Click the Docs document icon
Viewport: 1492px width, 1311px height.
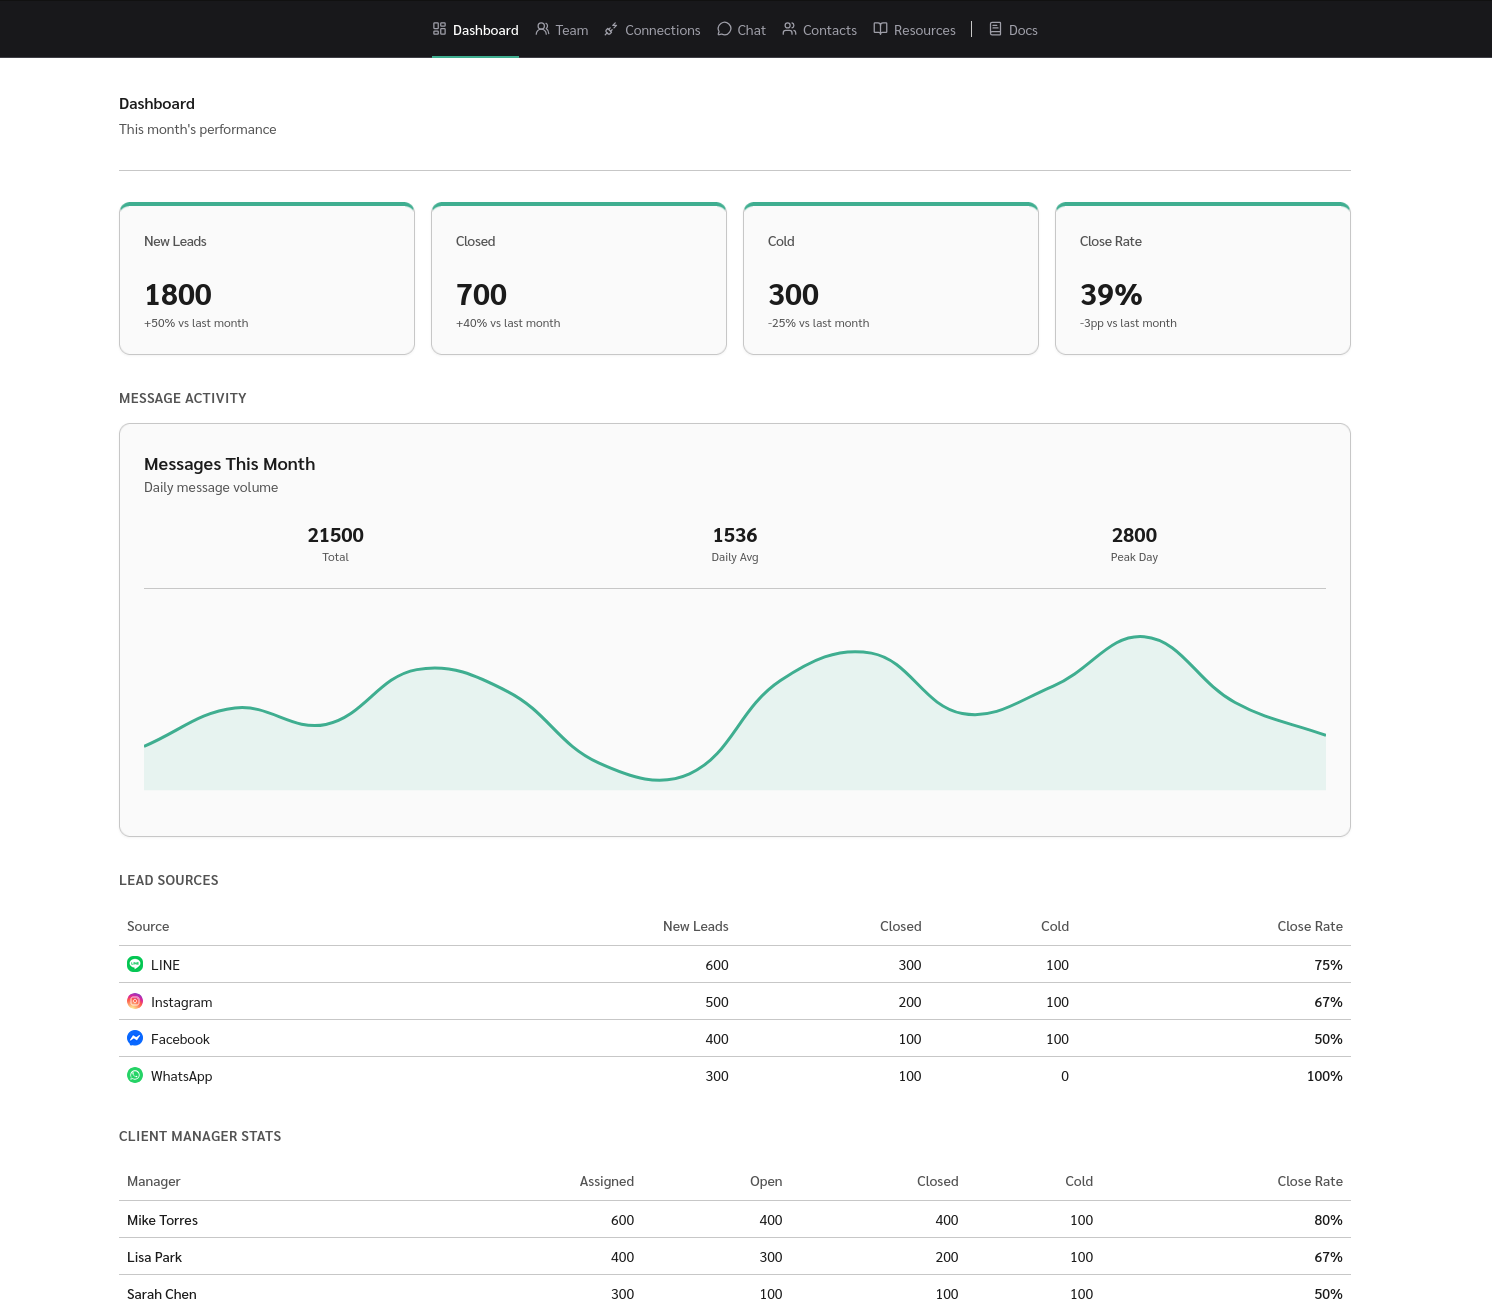(x=995, y=29)
